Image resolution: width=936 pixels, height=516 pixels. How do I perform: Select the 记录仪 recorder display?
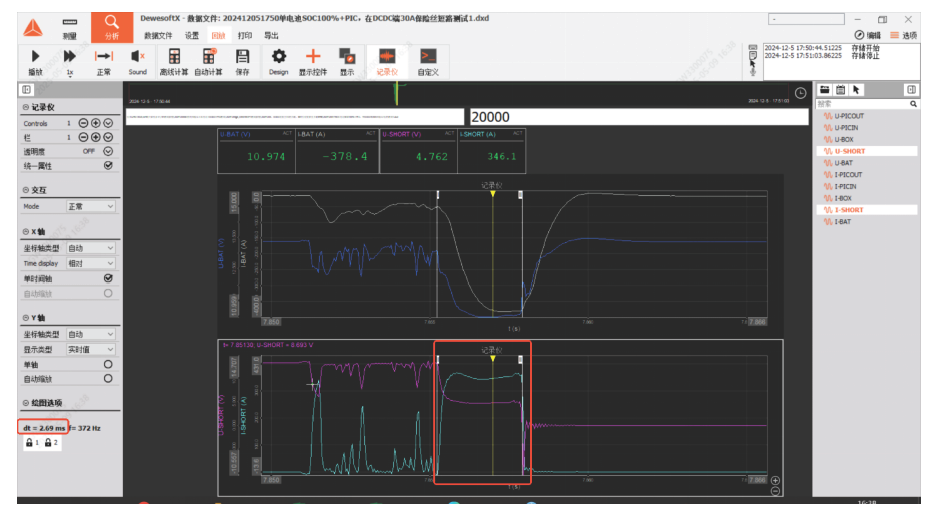point(387,62)
